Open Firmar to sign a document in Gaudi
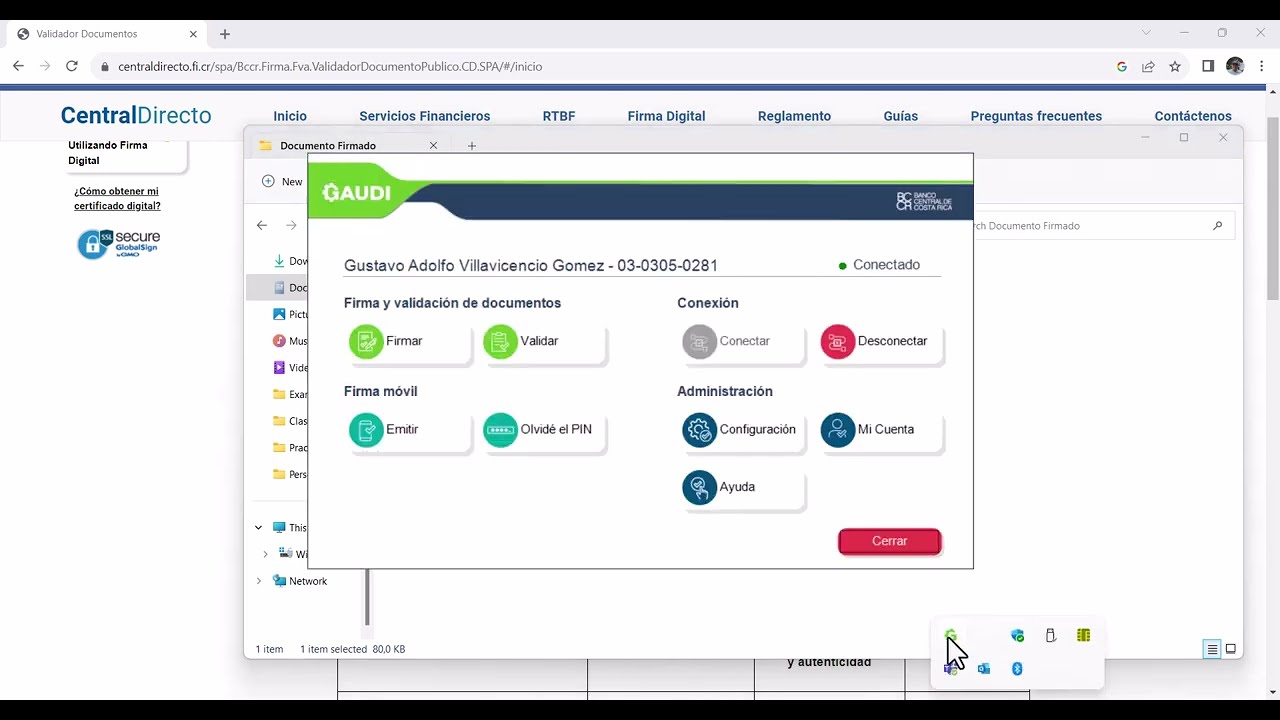This screenshot has width=1280, height=720. tap(409, 342)
